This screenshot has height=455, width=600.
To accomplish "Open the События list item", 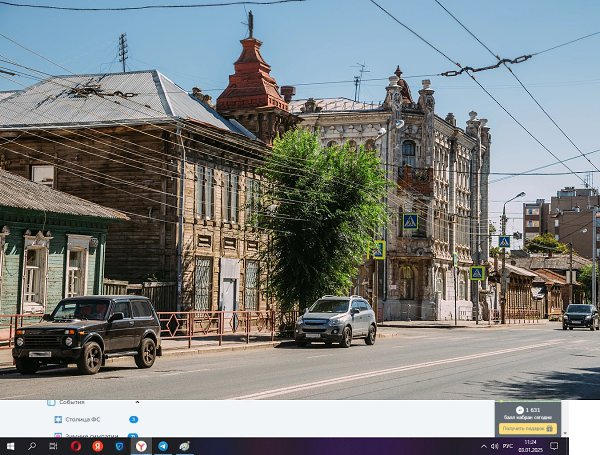I will (x=72, y=402).
